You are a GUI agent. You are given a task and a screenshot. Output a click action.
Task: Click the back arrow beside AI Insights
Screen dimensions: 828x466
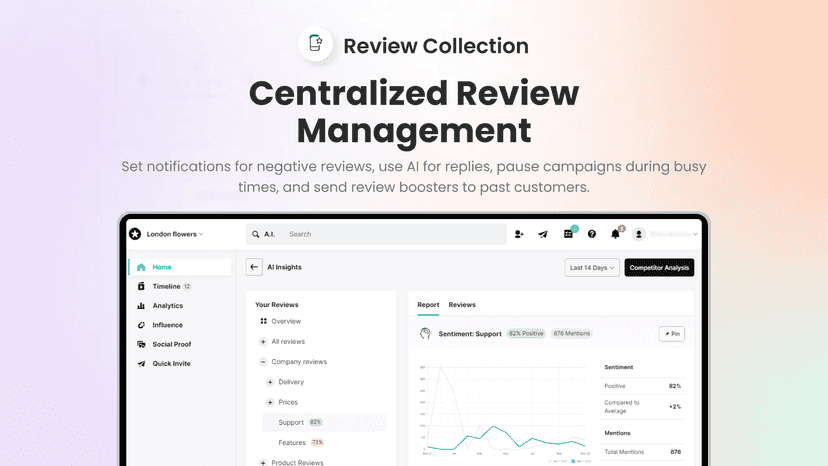[x=254, y=267]
